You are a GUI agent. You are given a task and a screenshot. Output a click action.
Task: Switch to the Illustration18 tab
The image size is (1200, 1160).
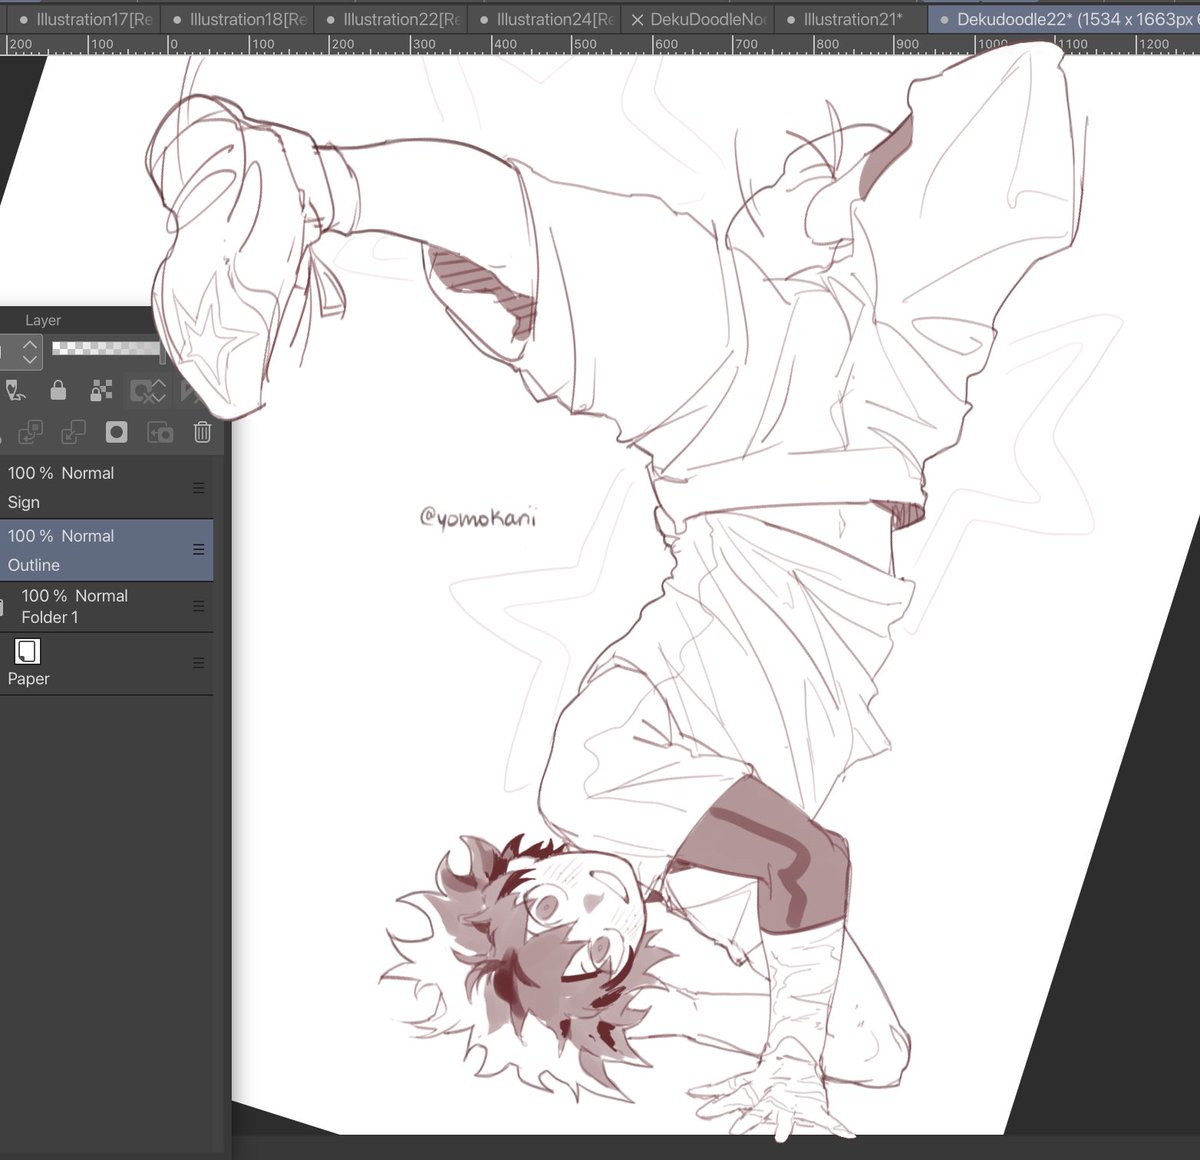237,19
